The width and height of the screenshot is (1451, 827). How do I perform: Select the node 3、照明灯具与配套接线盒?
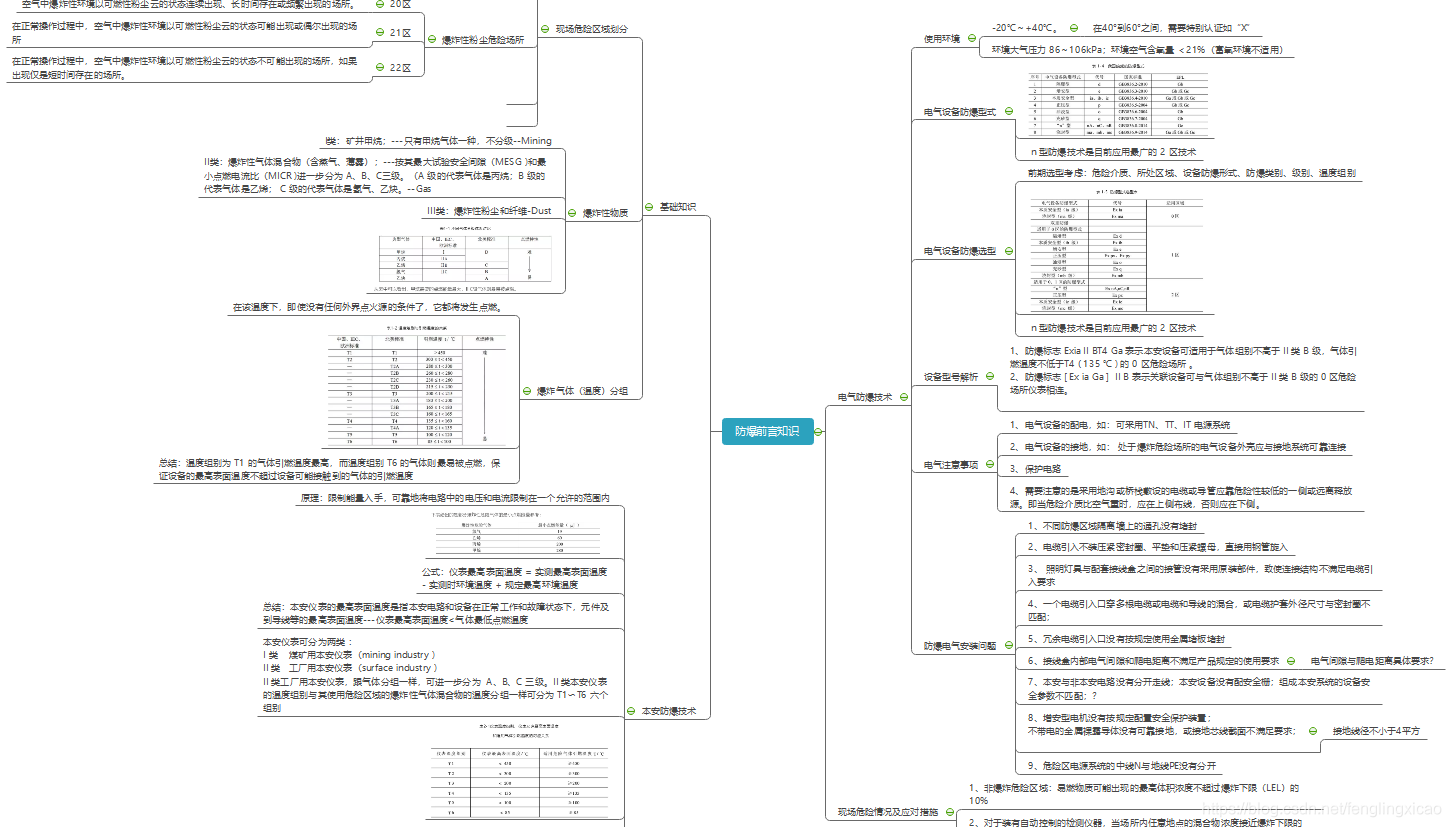pyautogui.click(x=1200, y=575)
